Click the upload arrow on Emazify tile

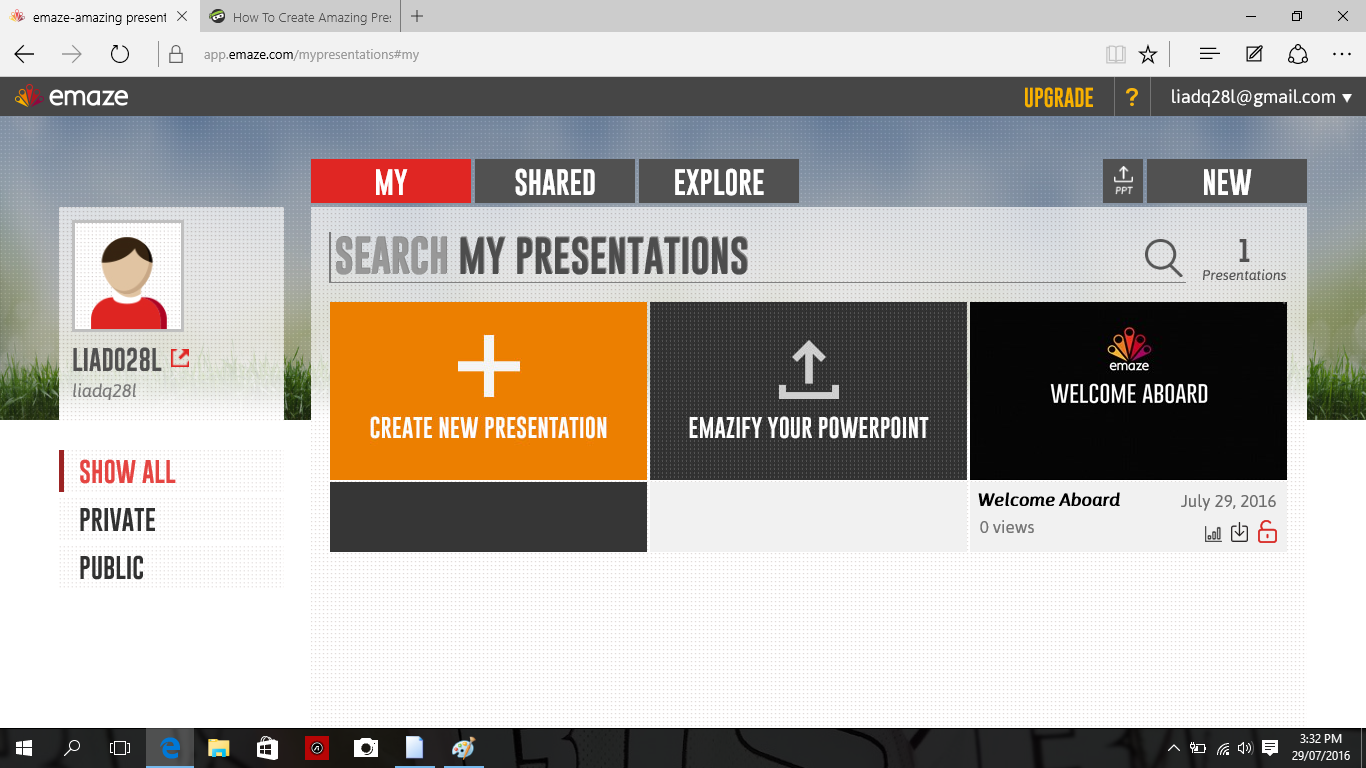click(808, 371)
